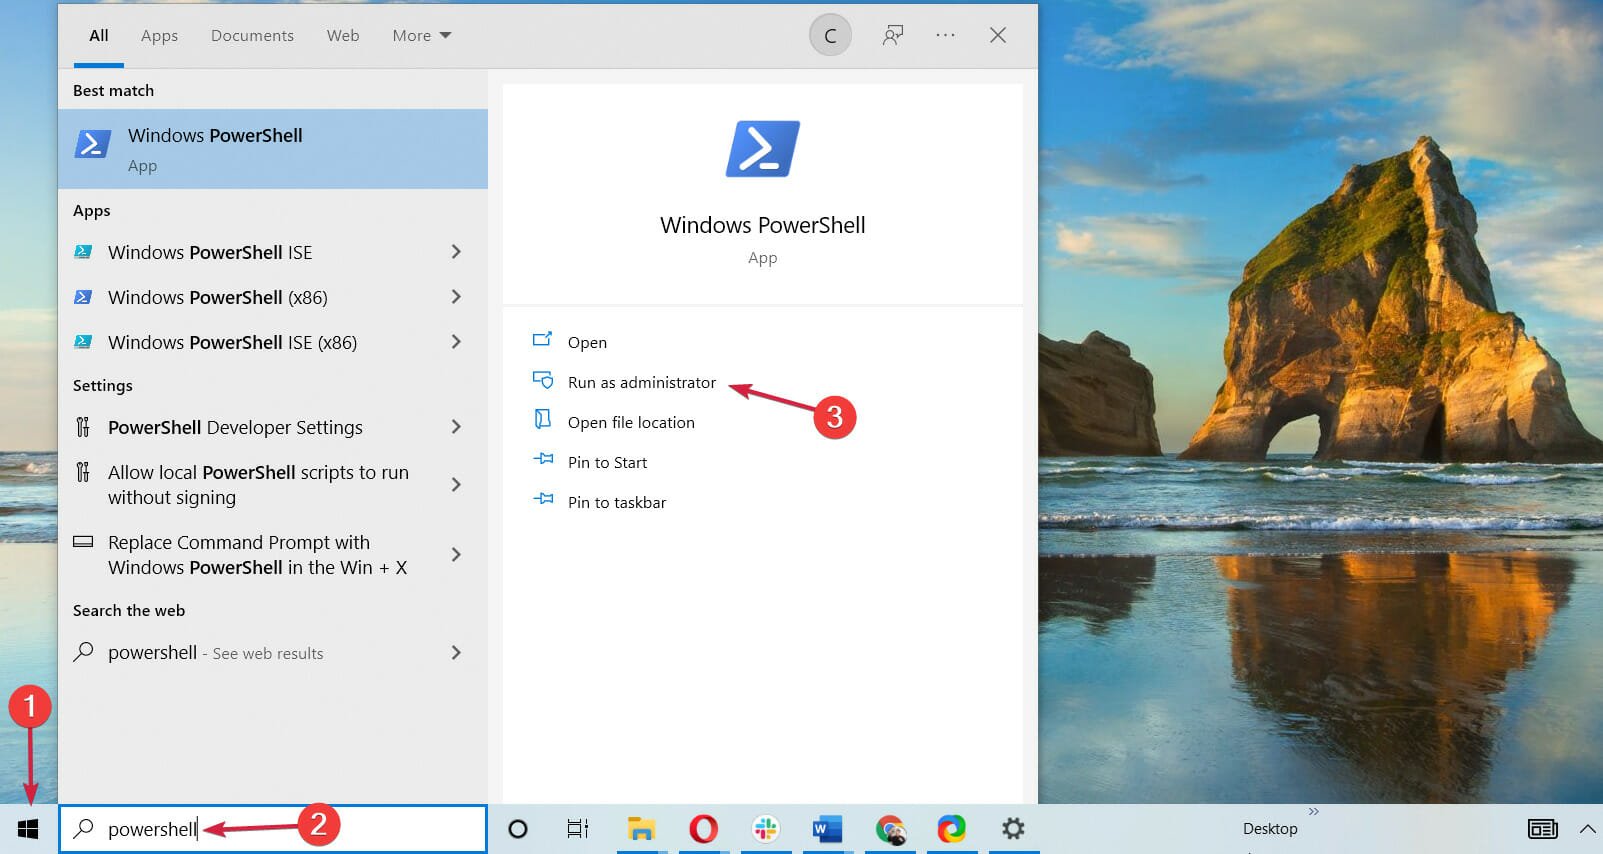Switch to the Apps search tab

159,36
